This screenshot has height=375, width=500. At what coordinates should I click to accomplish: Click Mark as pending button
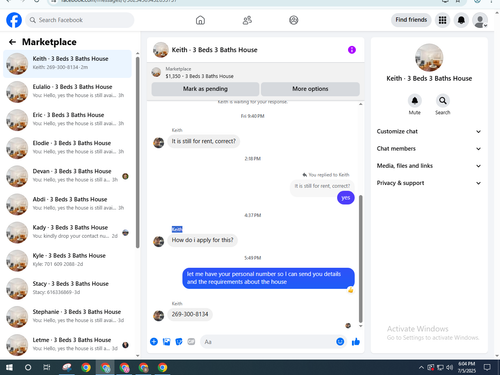(x=205, y=89)
